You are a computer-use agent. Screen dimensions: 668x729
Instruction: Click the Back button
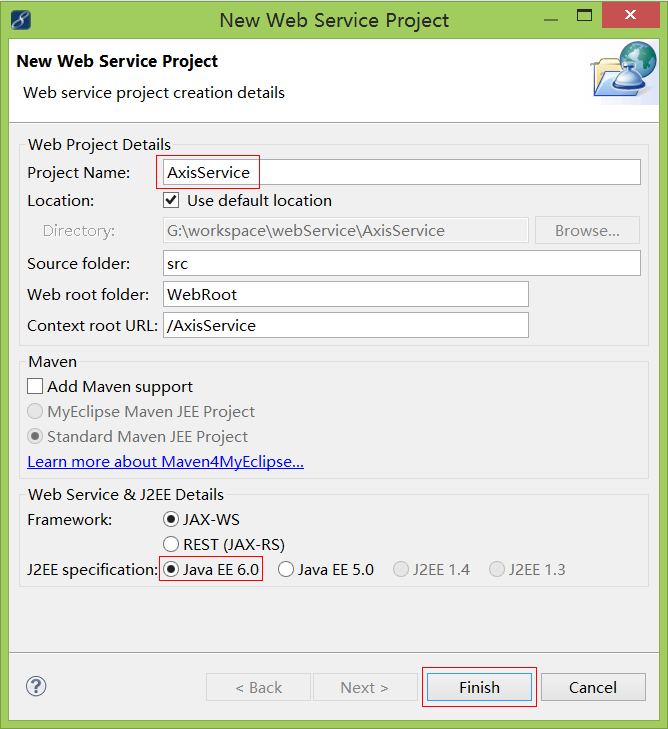tap(258, 687)
